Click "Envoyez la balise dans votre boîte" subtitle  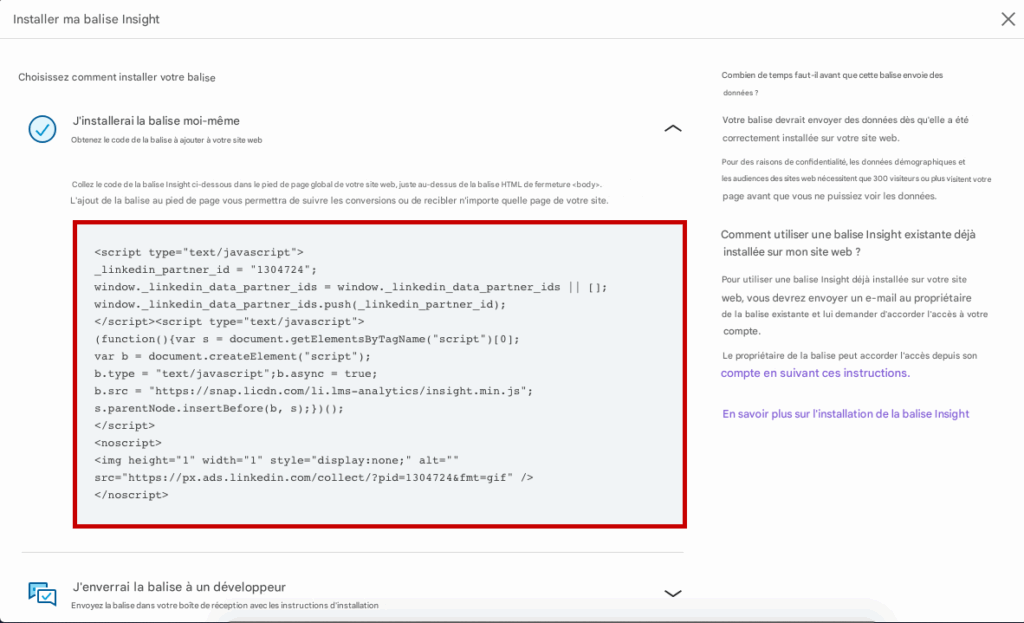coord(225,605)
